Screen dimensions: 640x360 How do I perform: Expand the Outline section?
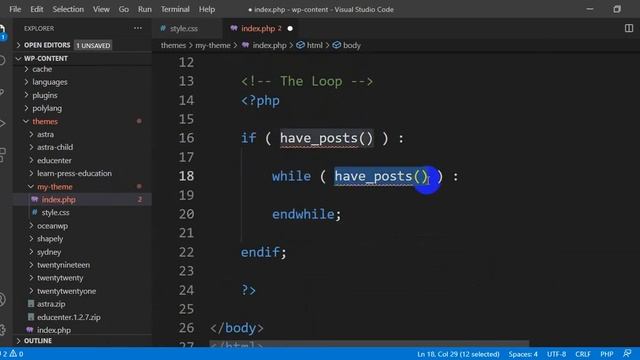point(38,341)
